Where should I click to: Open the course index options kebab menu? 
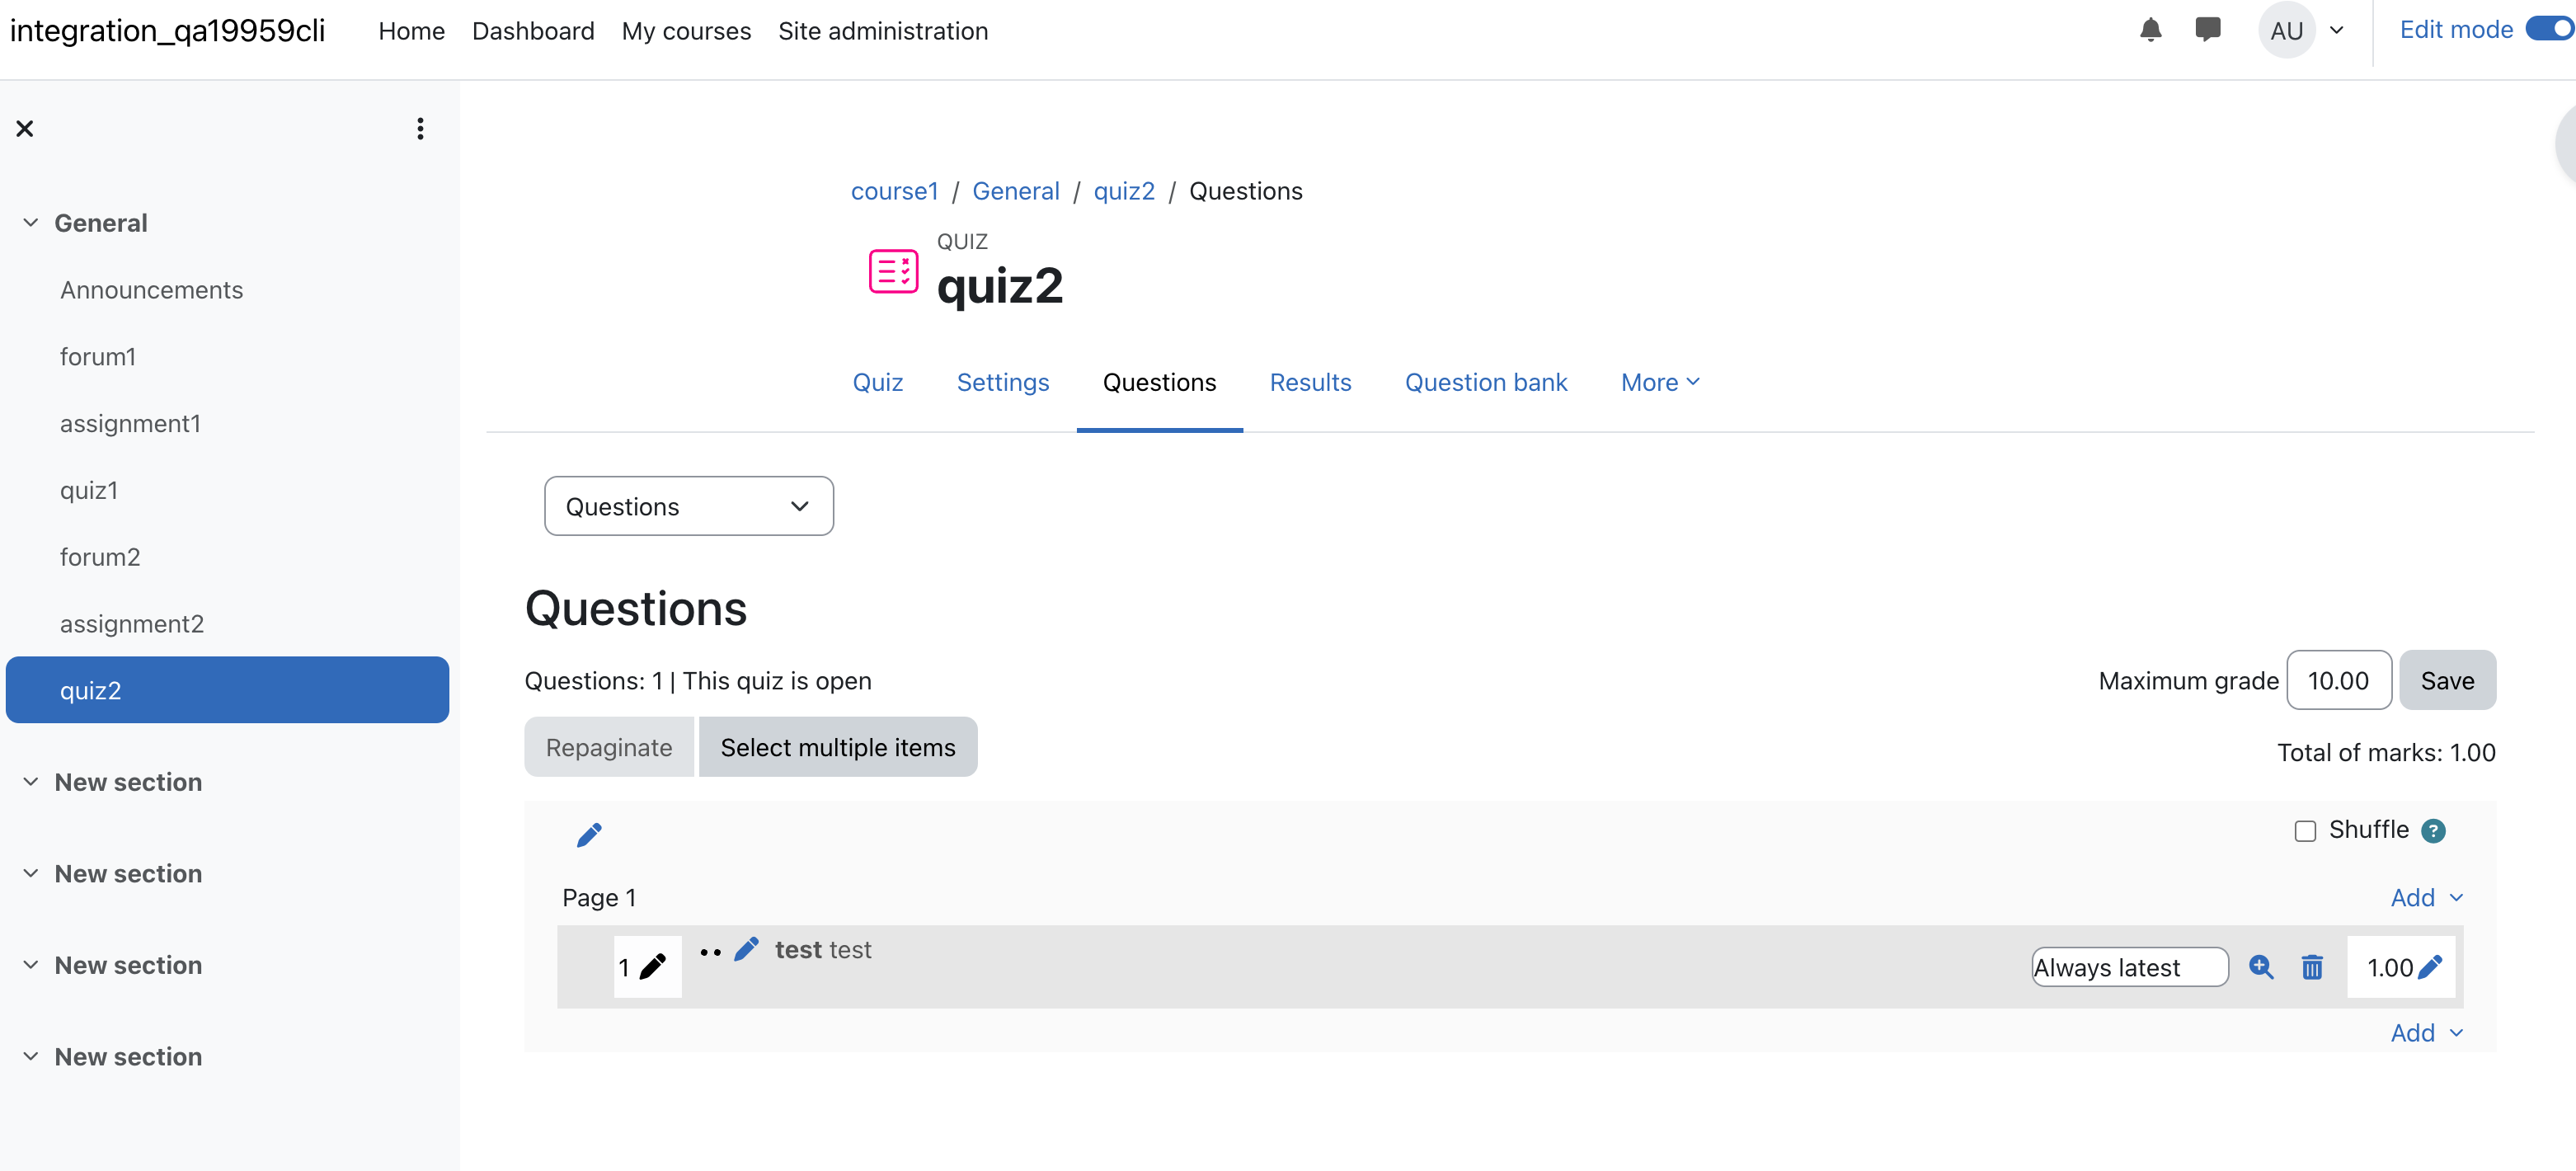[x=420, y=128]
